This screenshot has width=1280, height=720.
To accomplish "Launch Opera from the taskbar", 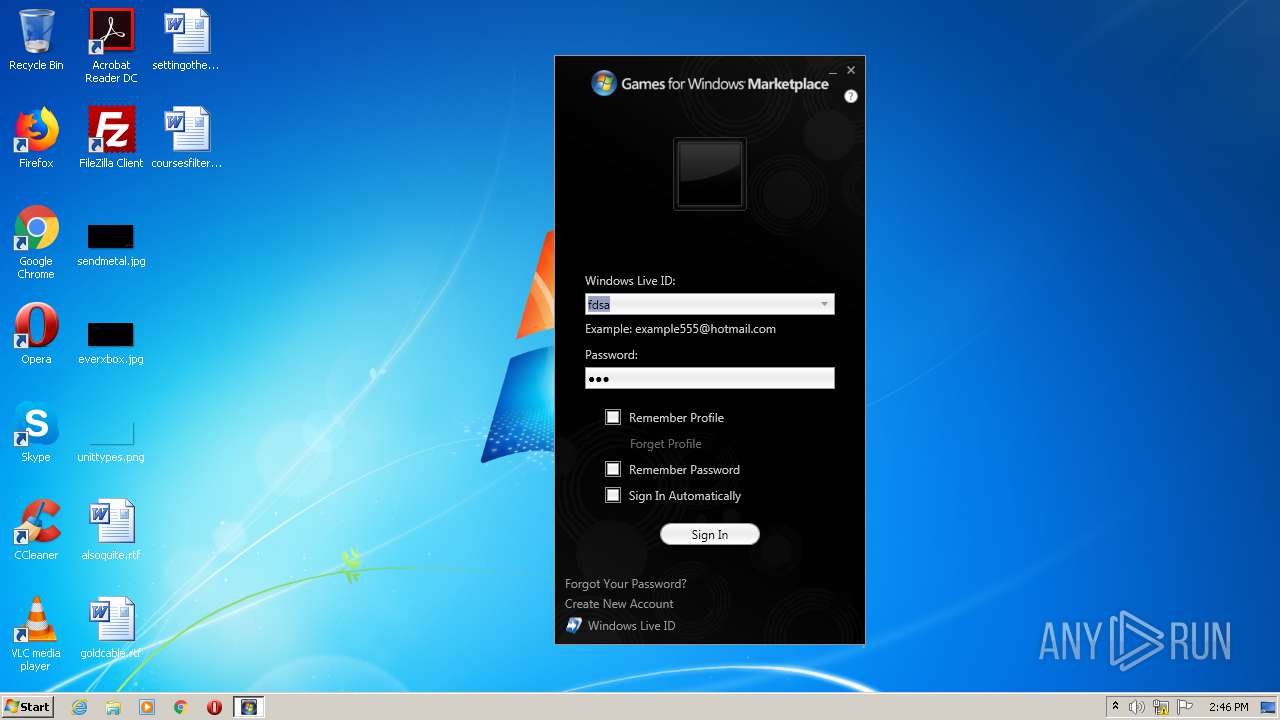I will [214, 707].
